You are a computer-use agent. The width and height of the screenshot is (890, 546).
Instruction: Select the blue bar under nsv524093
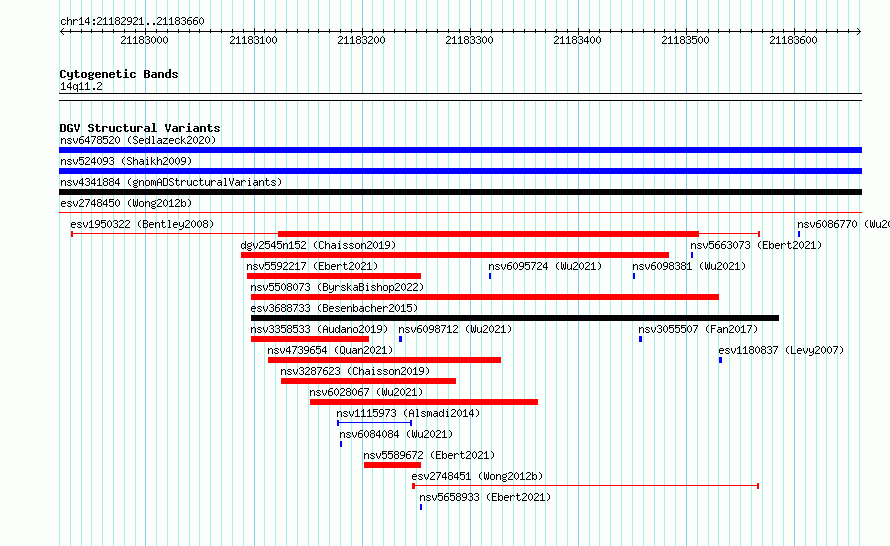coord(460,171)
